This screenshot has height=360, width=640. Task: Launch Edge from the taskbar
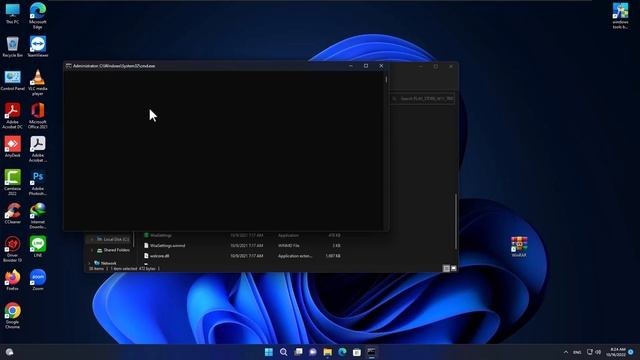tap(342, 352)
